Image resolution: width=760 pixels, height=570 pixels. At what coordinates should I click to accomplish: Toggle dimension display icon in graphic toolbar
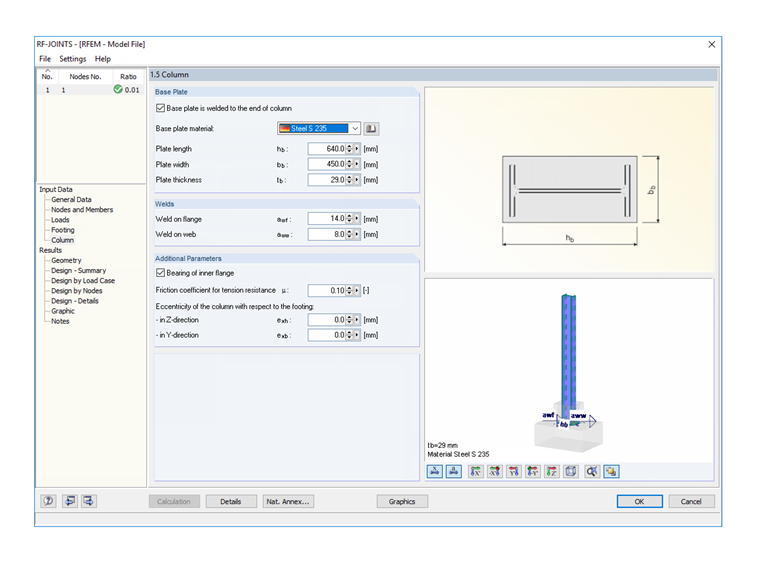(x=435, y=471)
